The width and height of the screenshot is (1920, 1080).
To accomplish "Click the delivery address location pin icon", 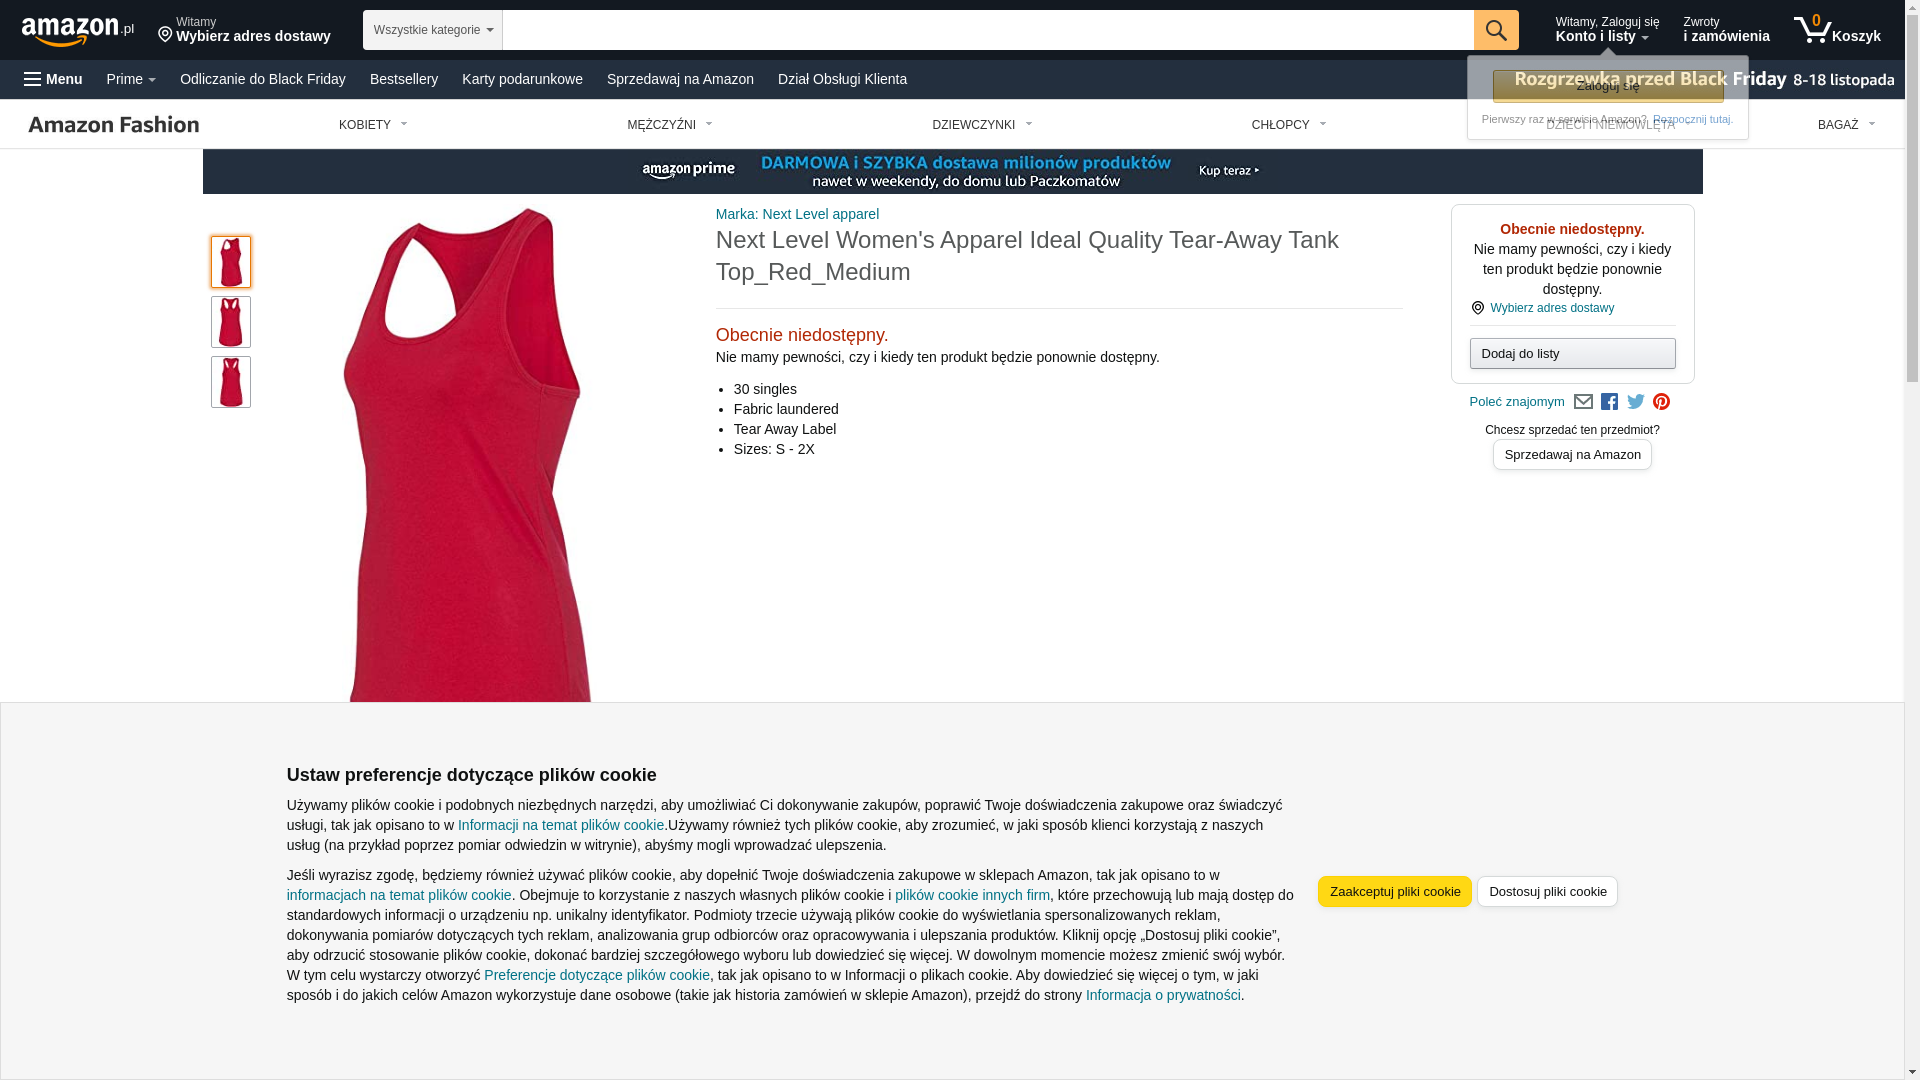I will pos(165,35).
